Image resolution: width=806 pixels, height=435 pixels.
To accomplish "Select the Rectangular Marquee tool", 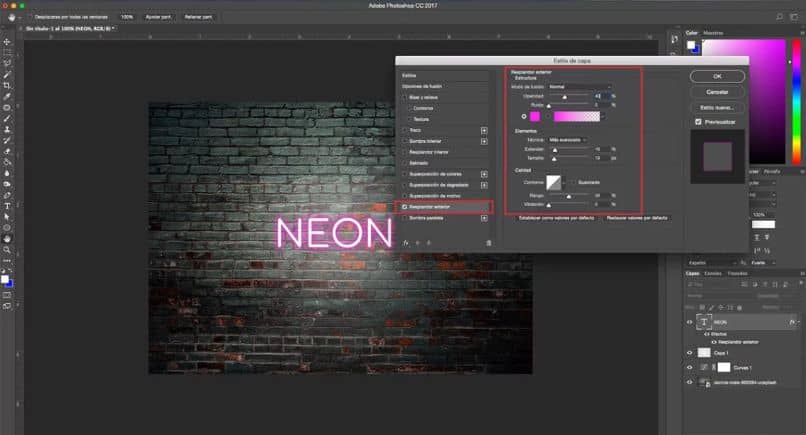I will pos(7,52).
